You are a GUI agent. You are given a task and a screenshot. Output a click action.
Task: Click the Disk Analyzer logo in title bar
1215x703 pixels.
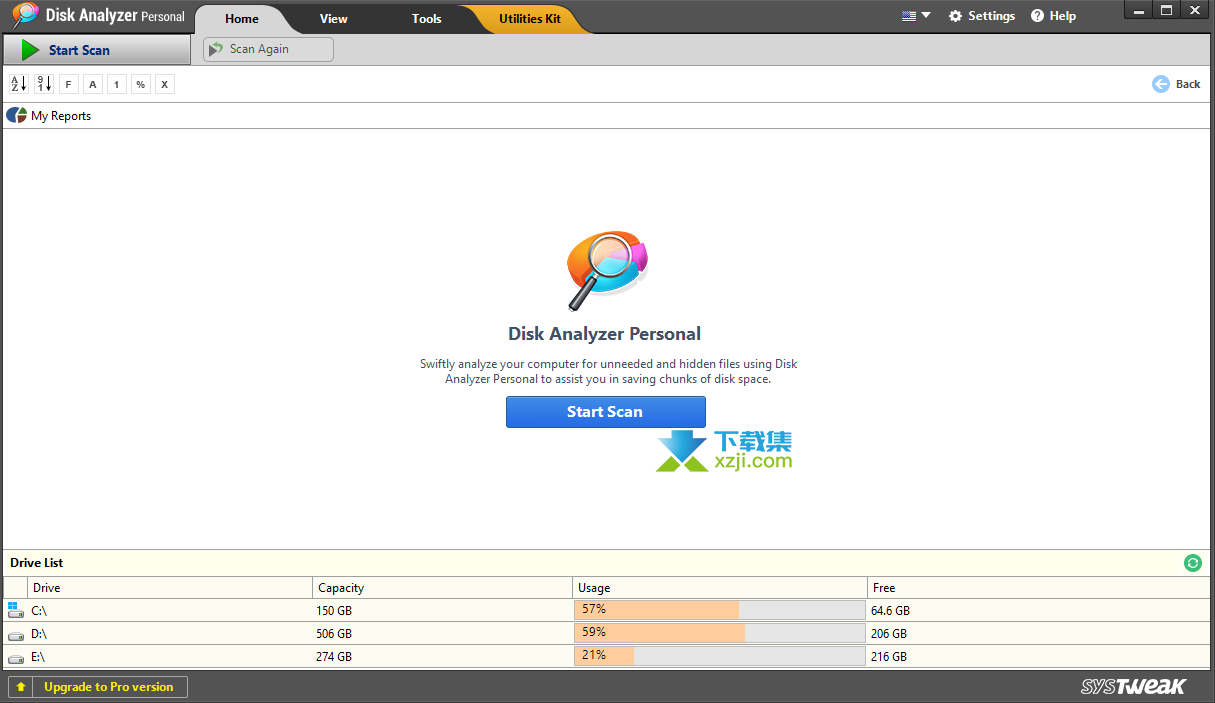click(24, 16)
